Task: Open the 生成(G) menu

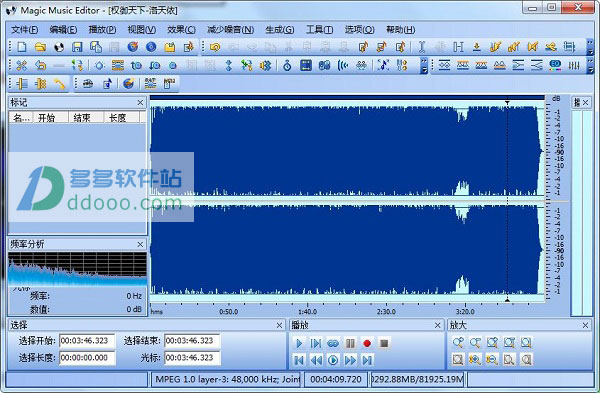Action: click(x=280, y=29)
